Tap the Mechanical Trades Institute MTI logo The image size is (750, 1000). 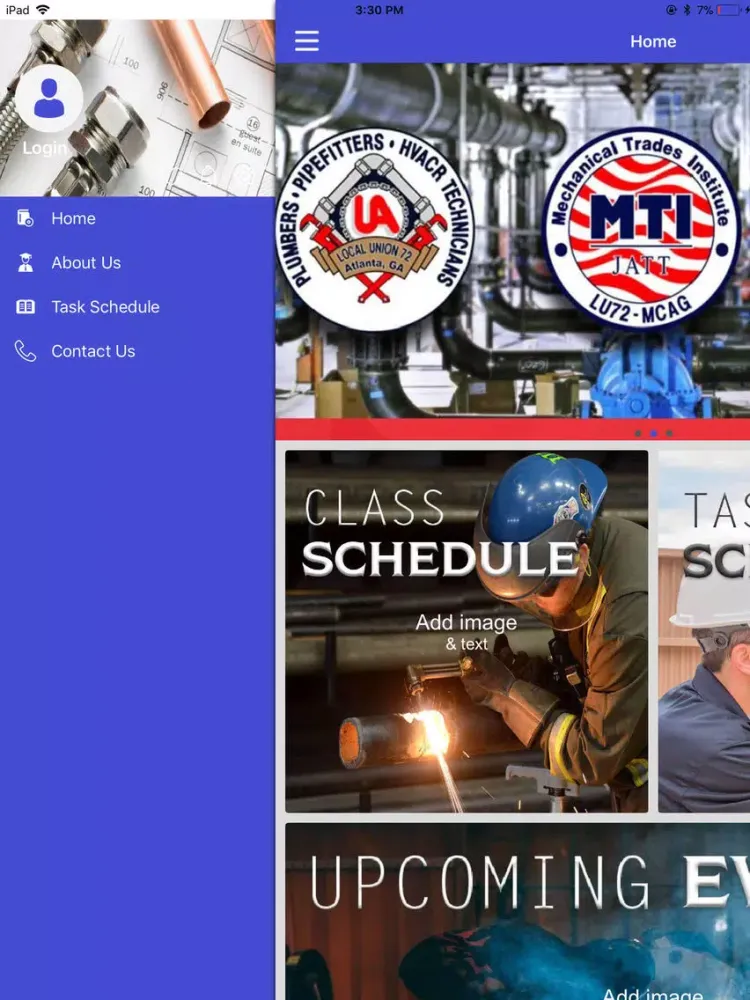coord(641,228)
